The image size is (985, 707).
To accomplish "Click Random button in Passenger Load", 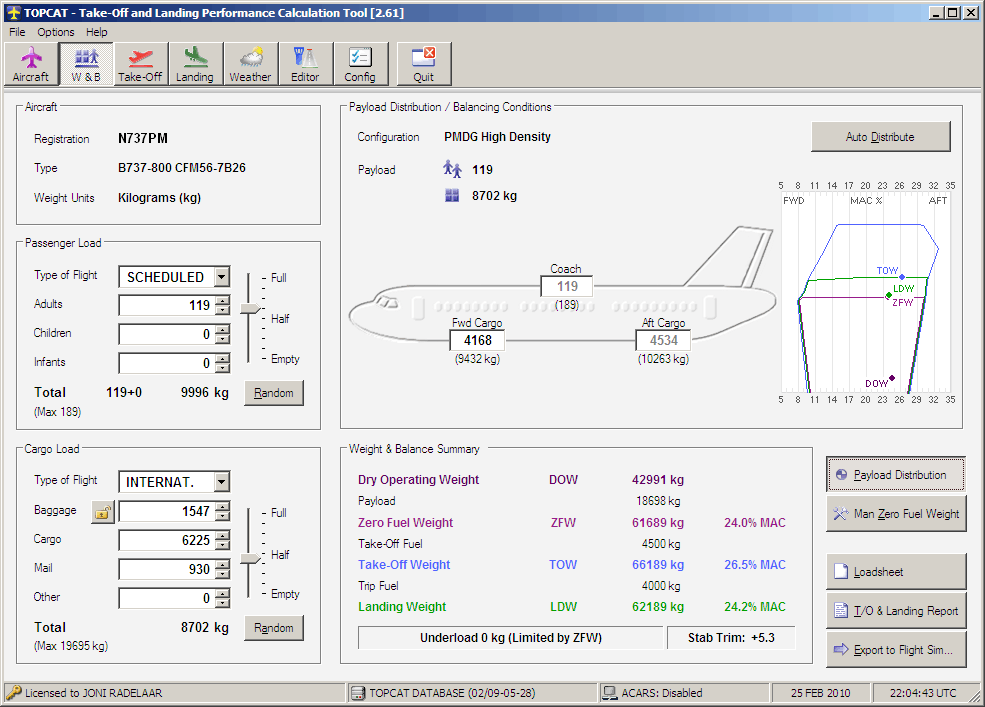I will pyautogui.click(x=273, y=393).
